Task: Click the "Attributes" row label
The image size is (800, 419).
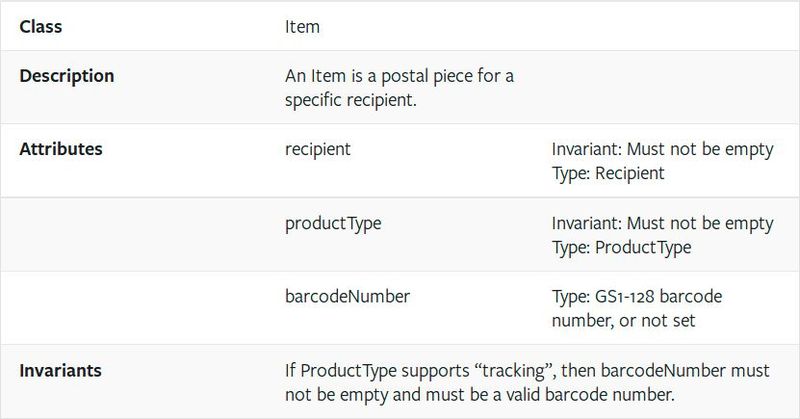Action: point(61,149)
